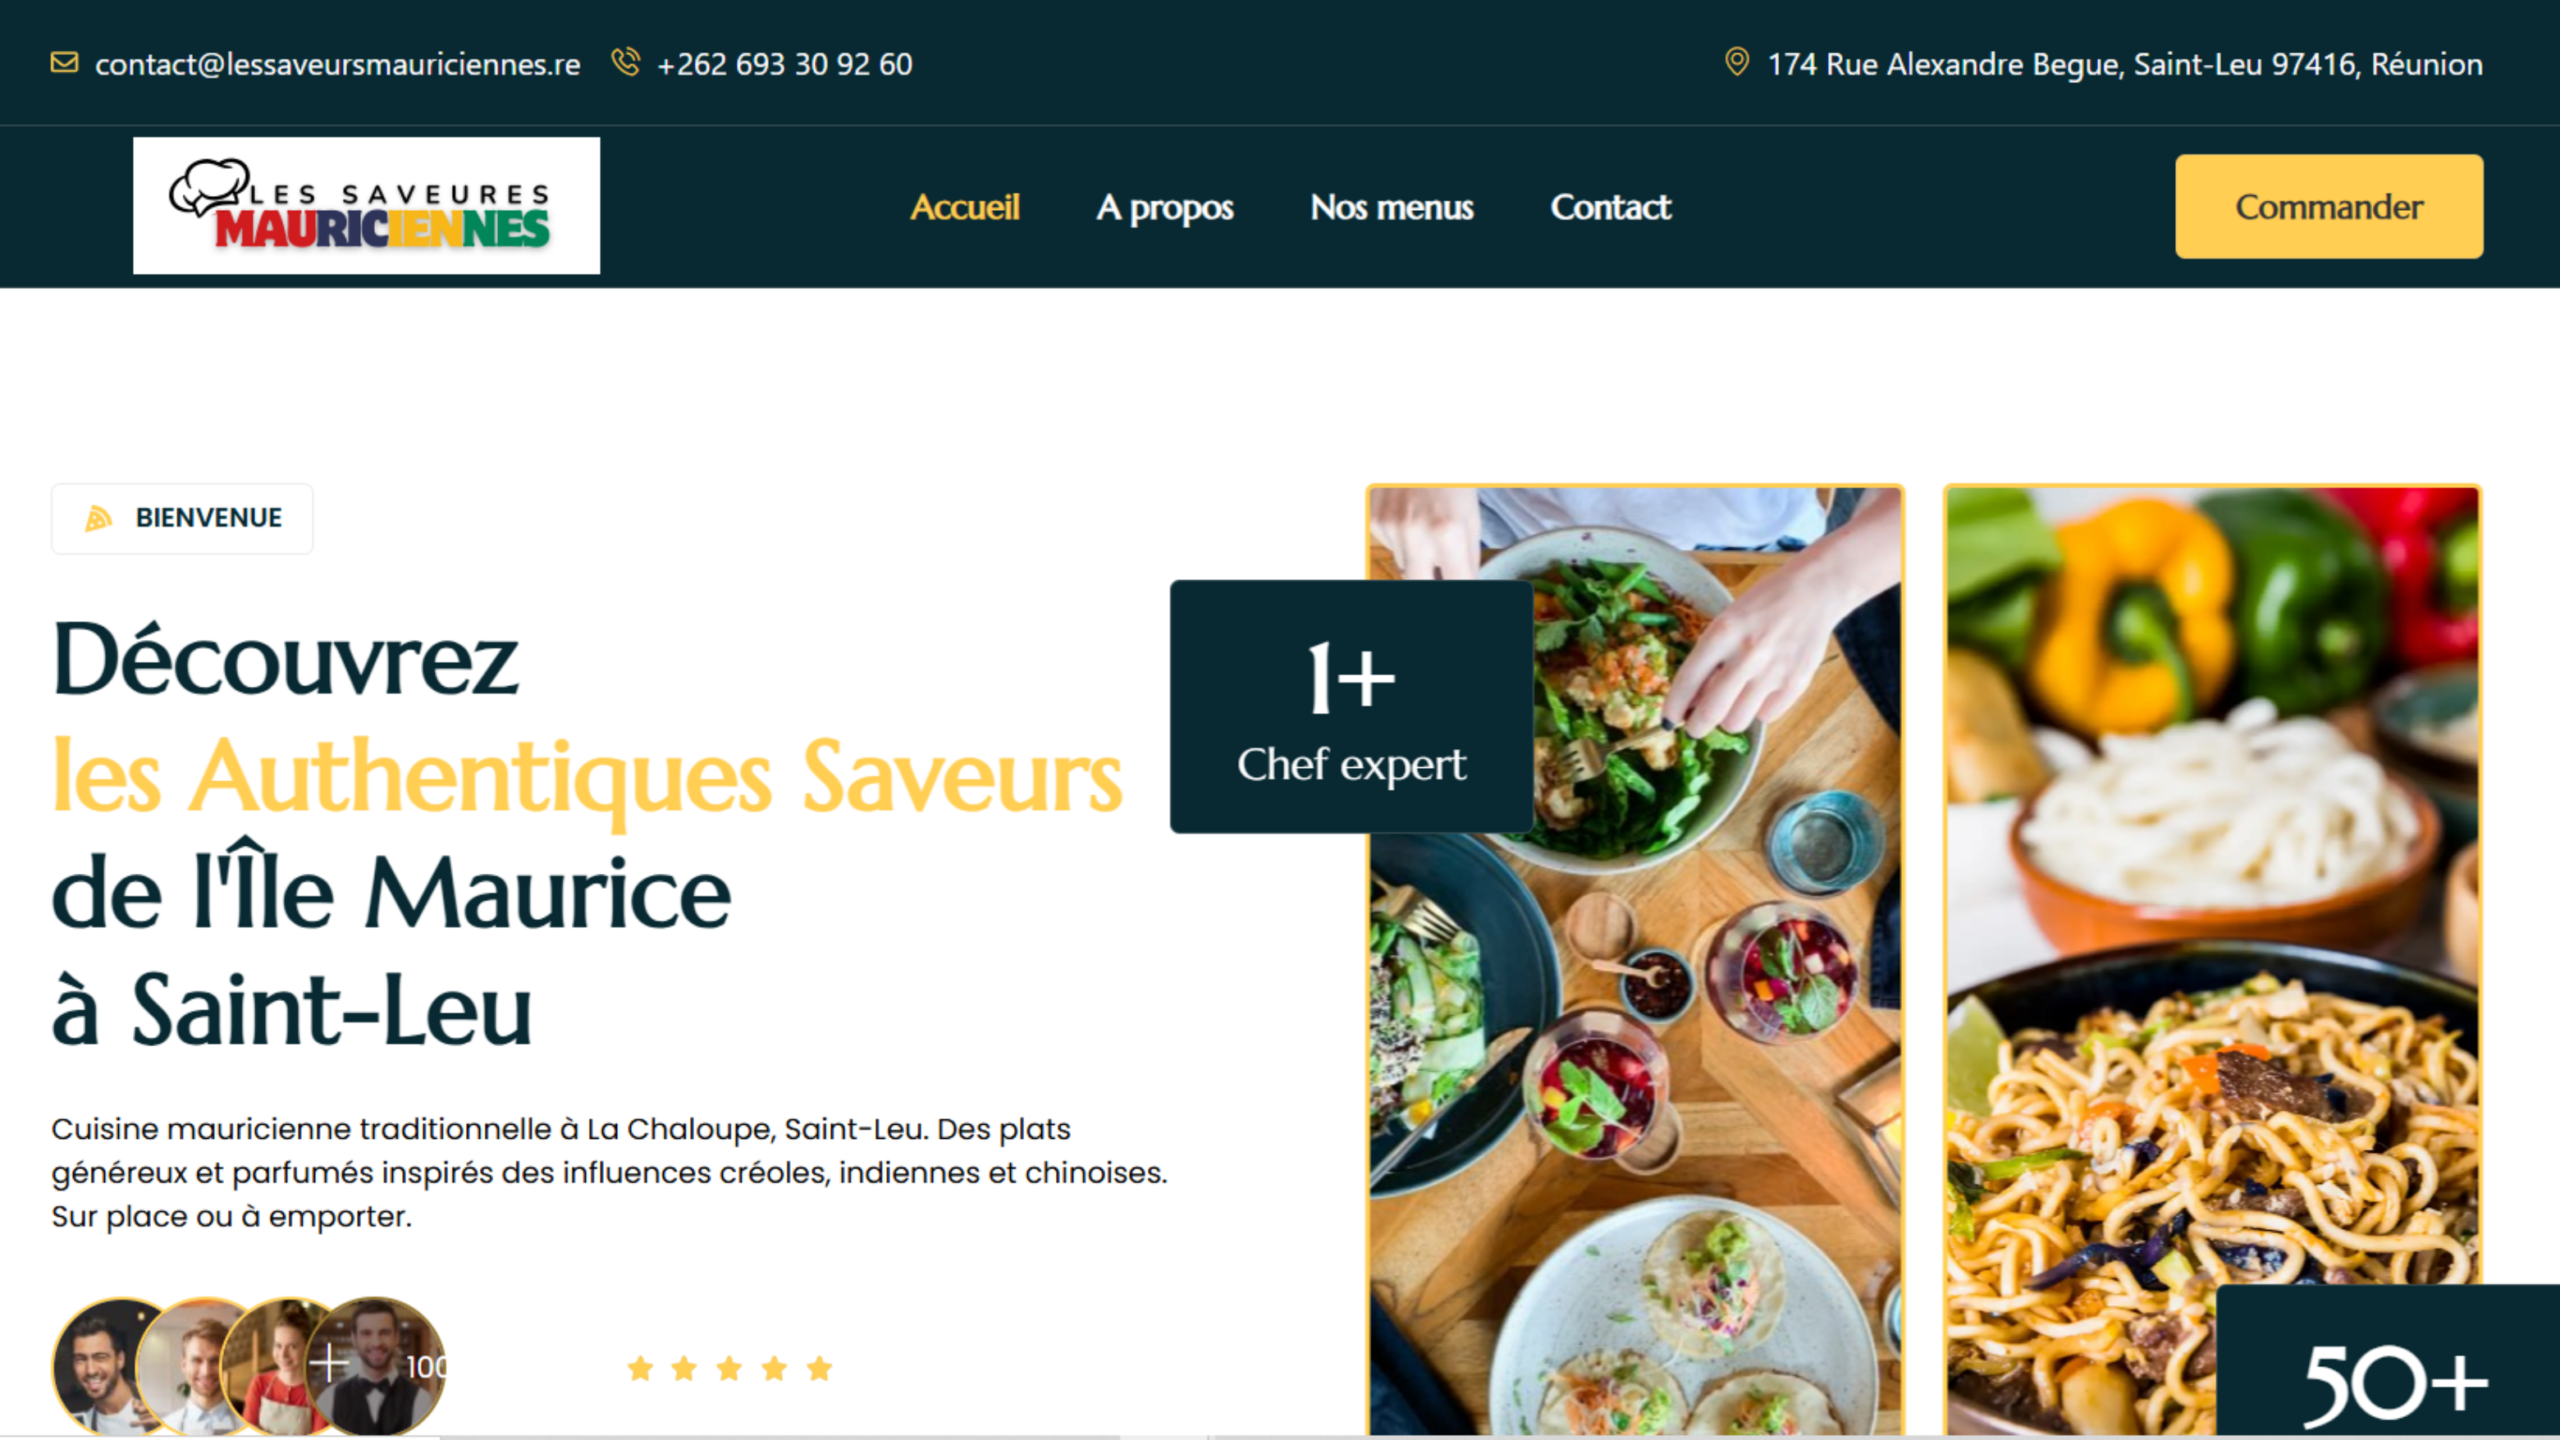The image size is (2560, 1440).
Task: Click the first rating star
Action: pos(640,1368)
